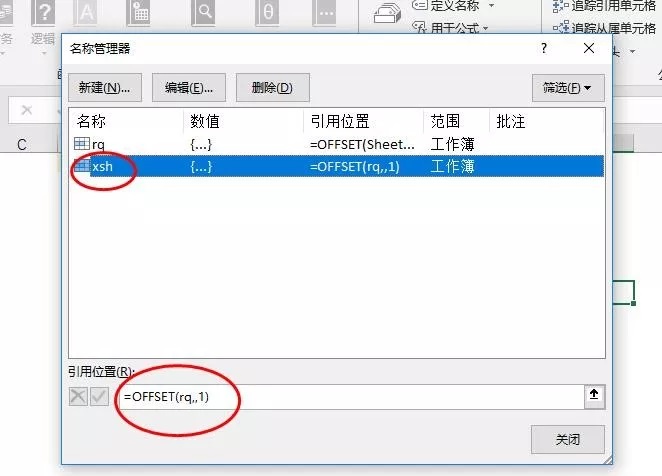
Task: Click the 关闭 button
Action: coord(567,439)
